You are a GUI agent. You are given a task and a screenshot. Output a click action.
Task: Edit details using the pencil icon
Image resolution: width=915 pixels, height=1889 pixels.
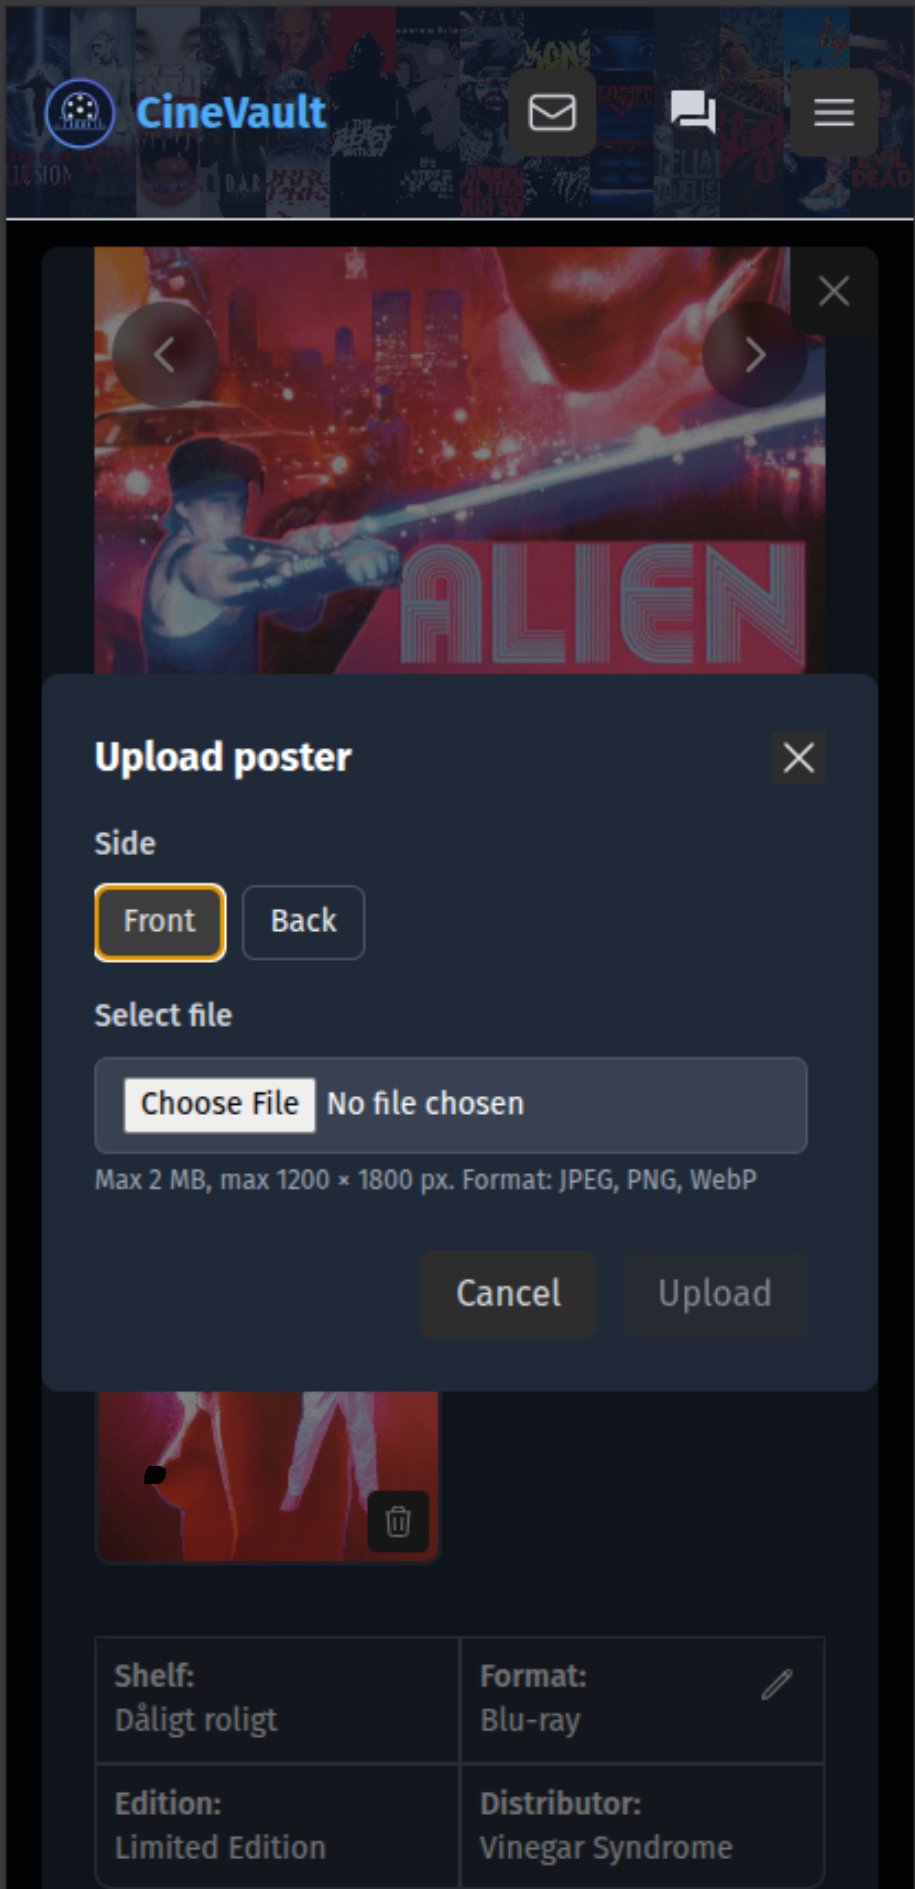pyautogui.click(x=777, y=1684)
